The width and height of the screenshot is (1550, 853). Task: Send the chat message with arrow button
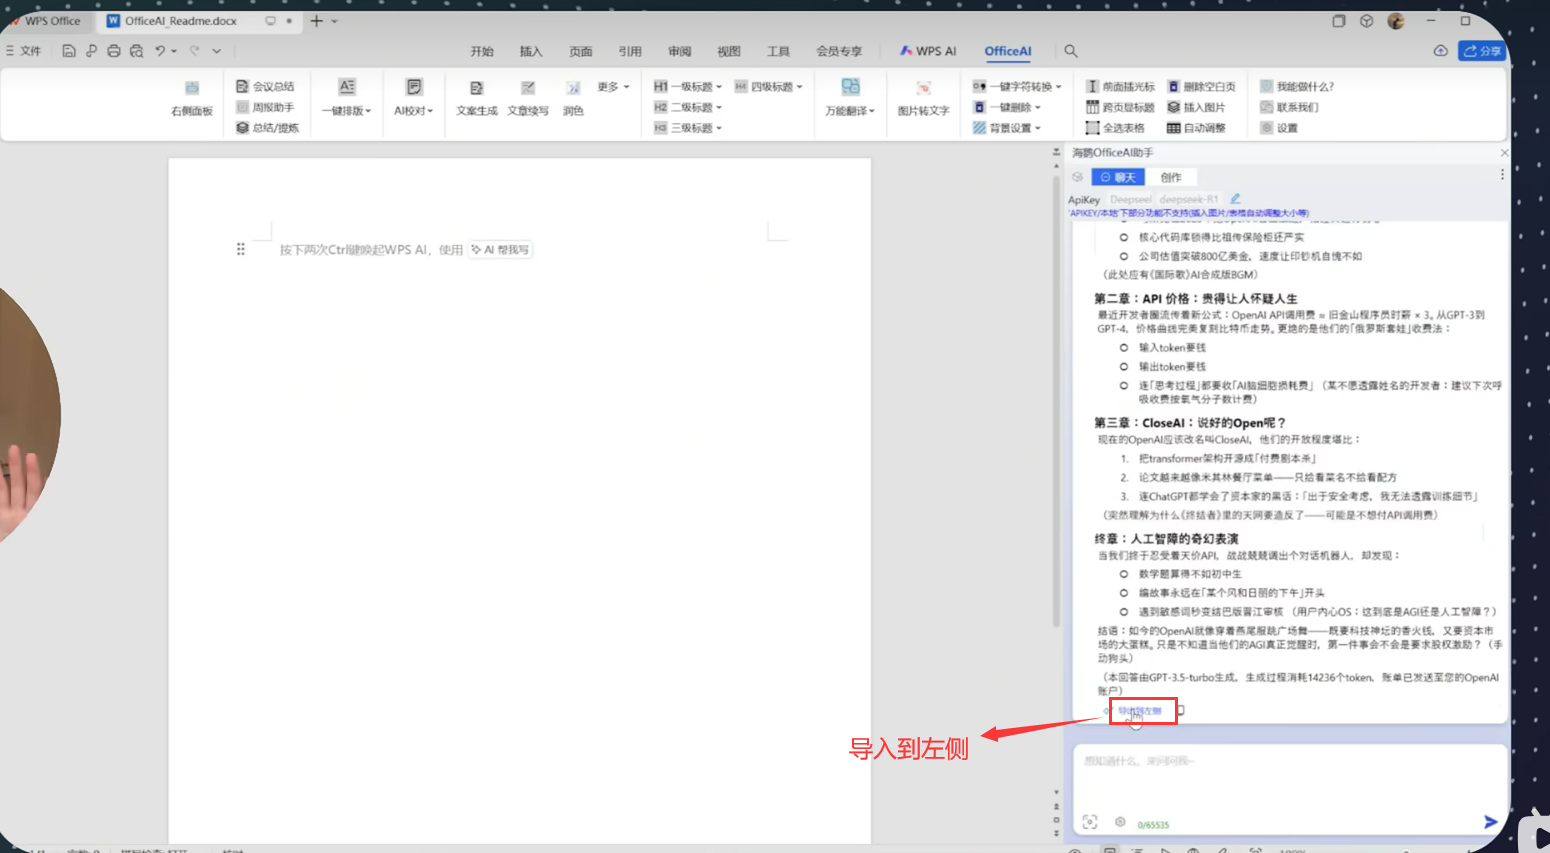[1490, 822]
